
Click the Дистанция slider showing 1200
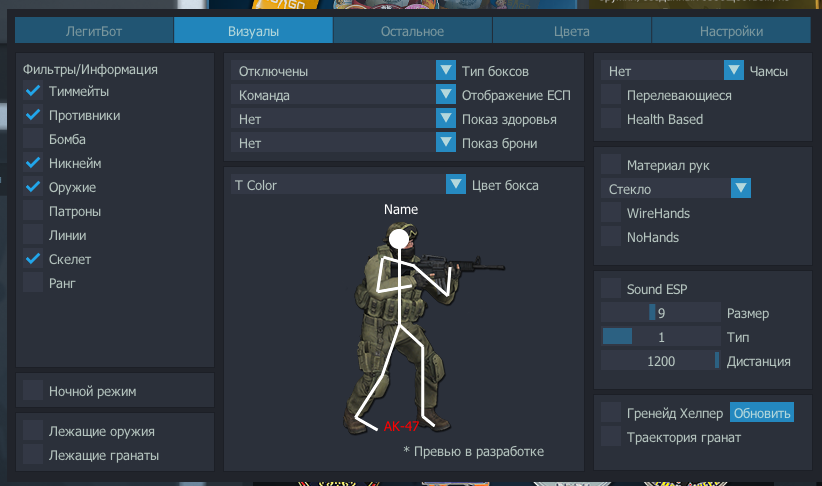click(x=661, y=361)
